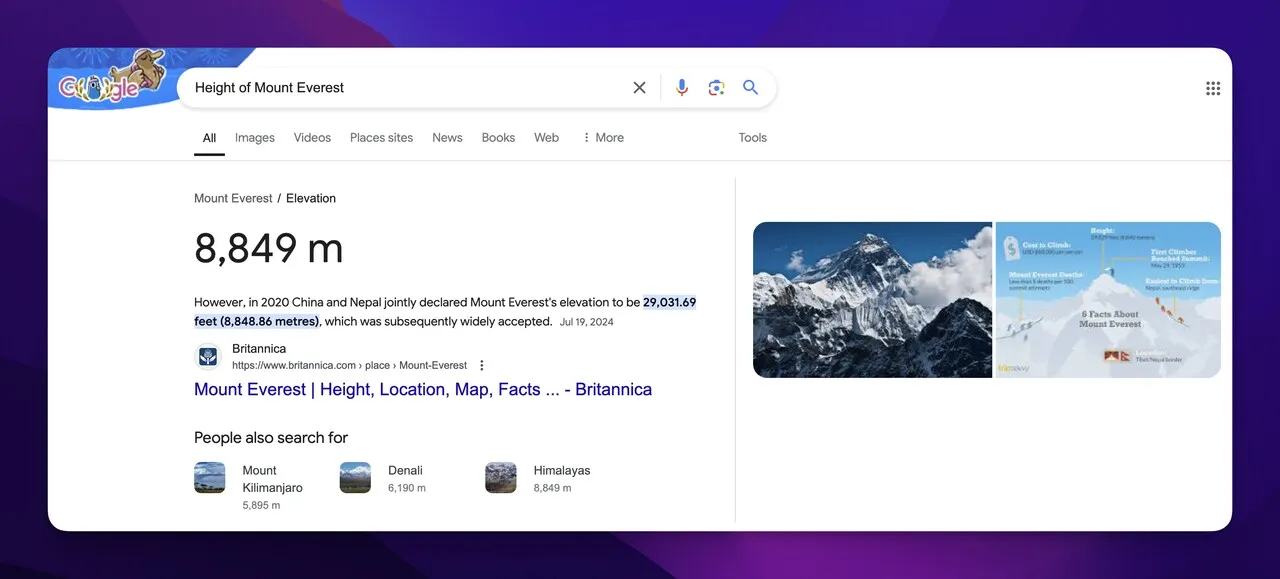
Task: Click highlighted 29,031.69 feet text
Action: pyautogui.click(x=445, y=312)
